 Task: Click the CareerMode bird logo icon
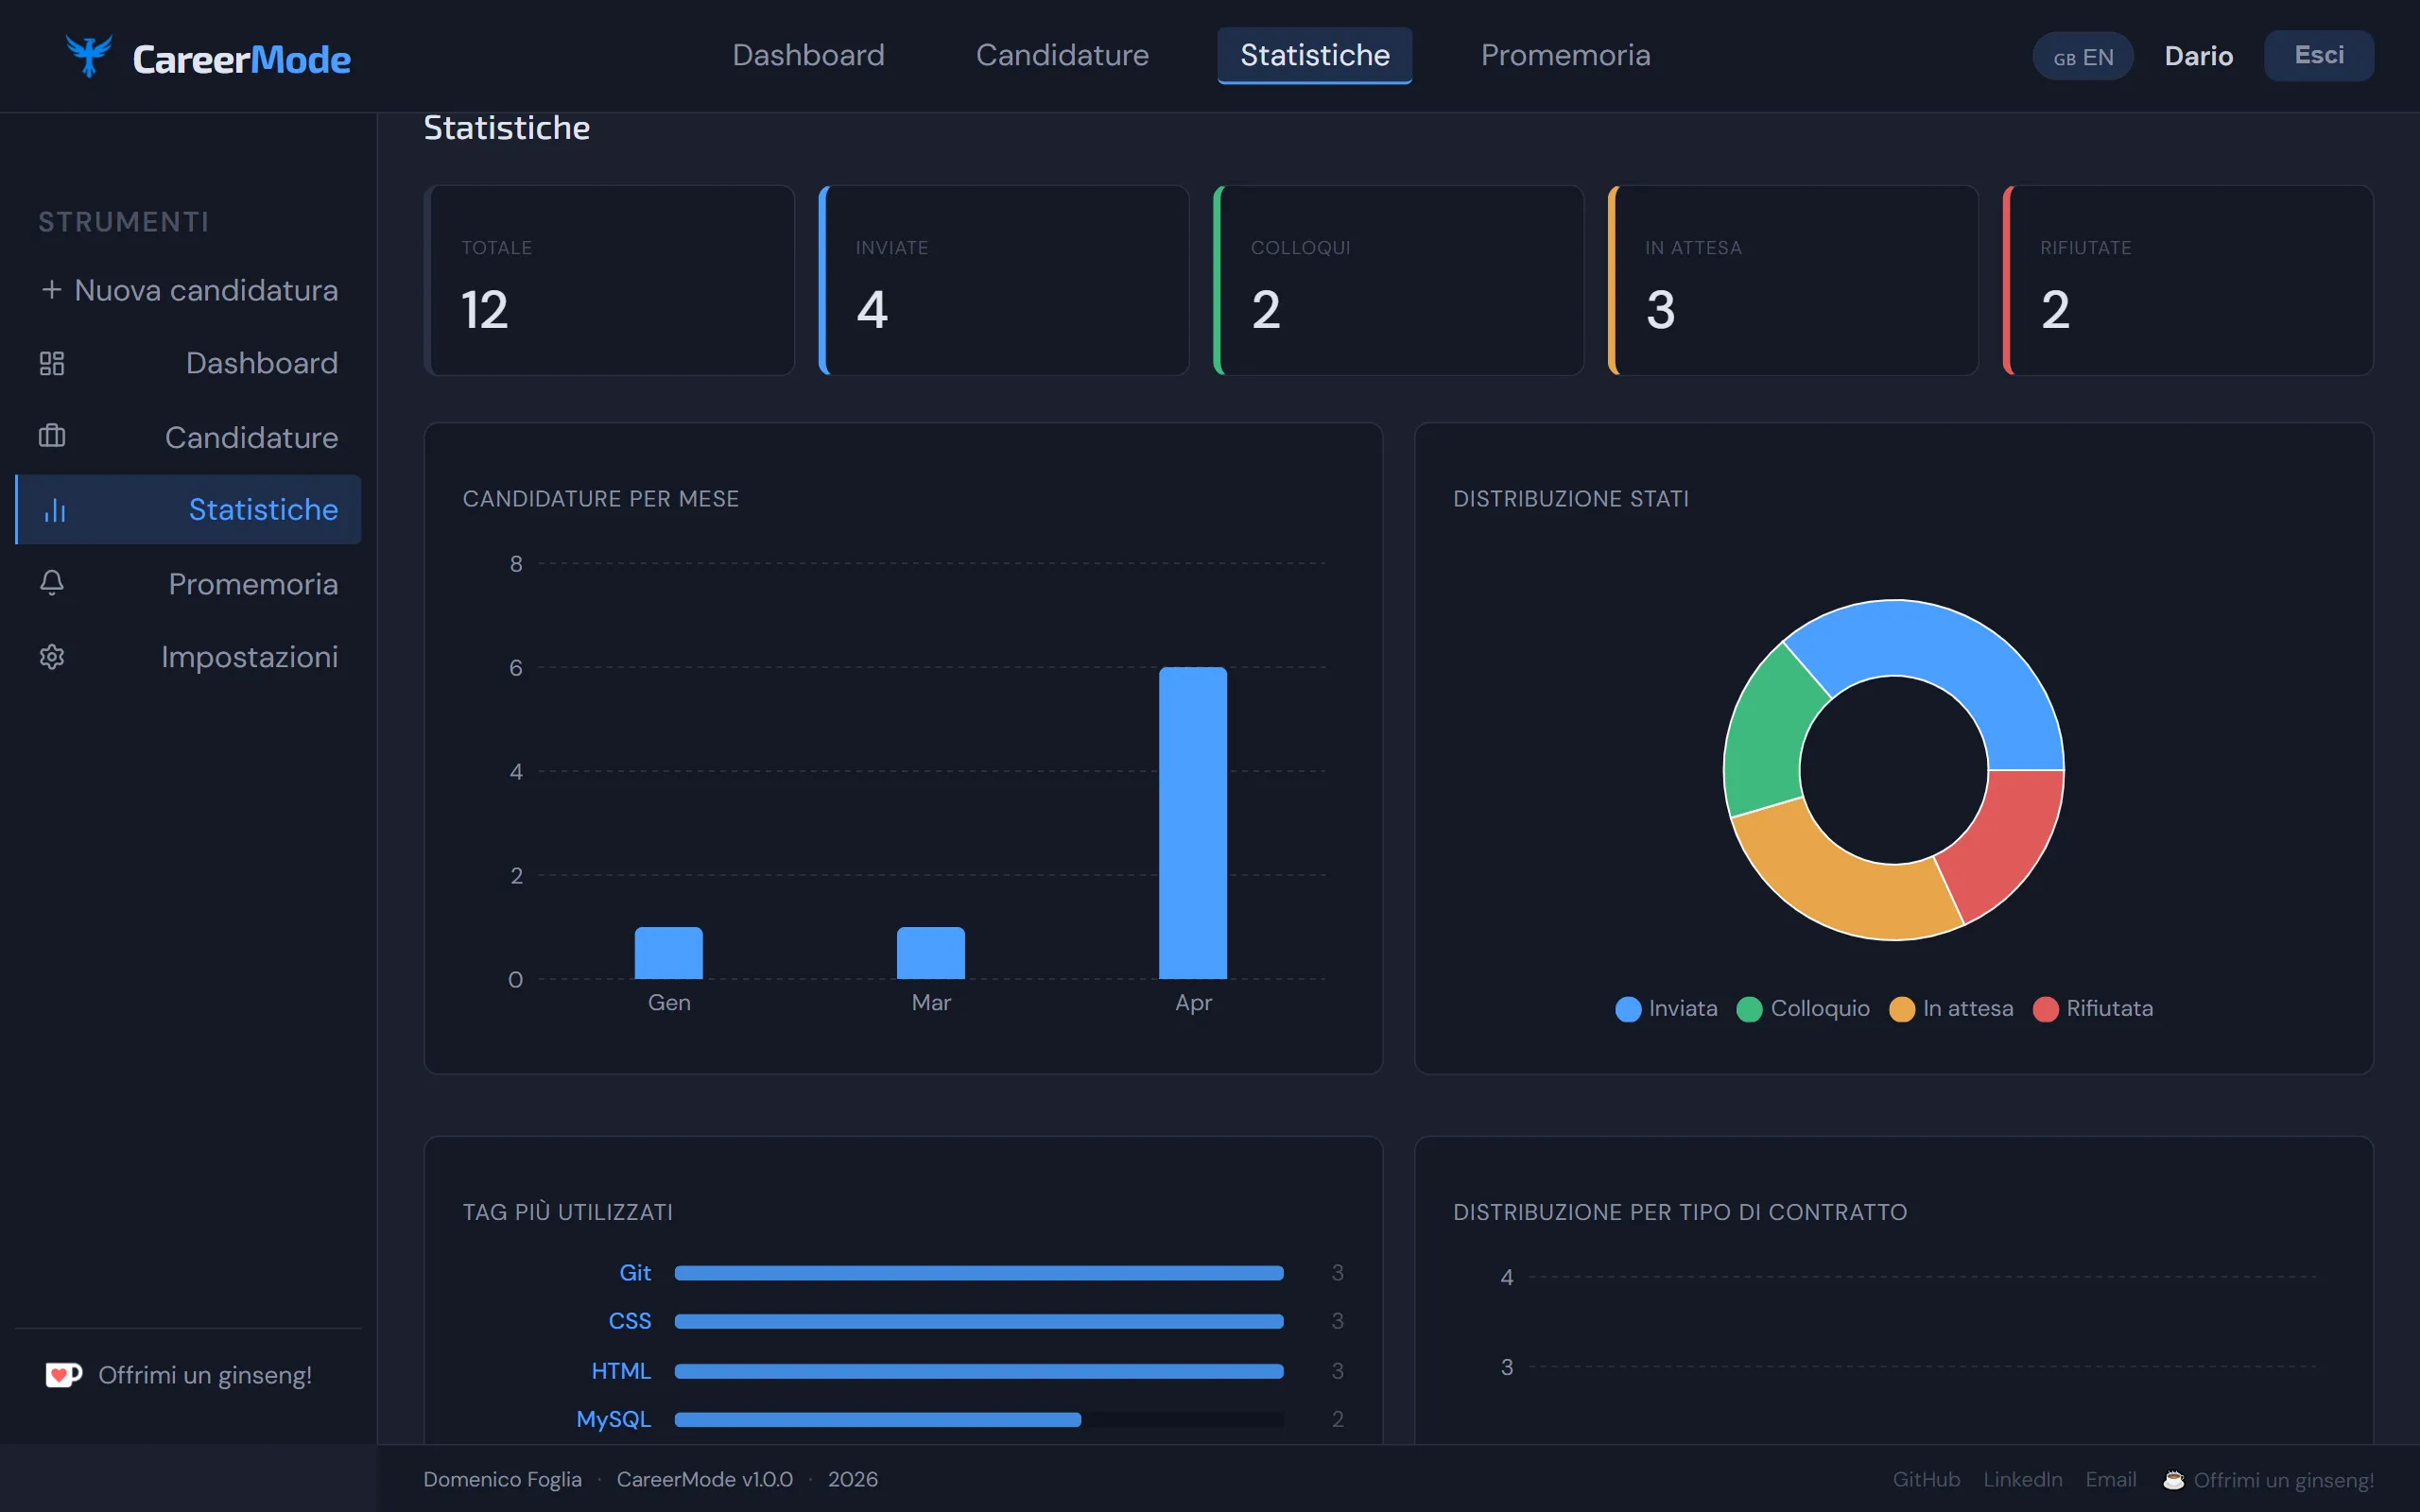point(88,56)
